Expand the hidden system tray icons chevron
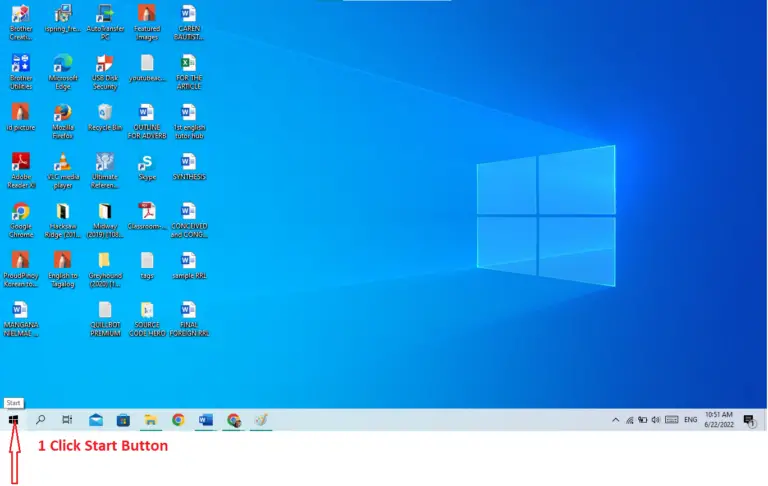Image resolution: width=768 pixels, height=486 pixels. (x=615, y=420)
